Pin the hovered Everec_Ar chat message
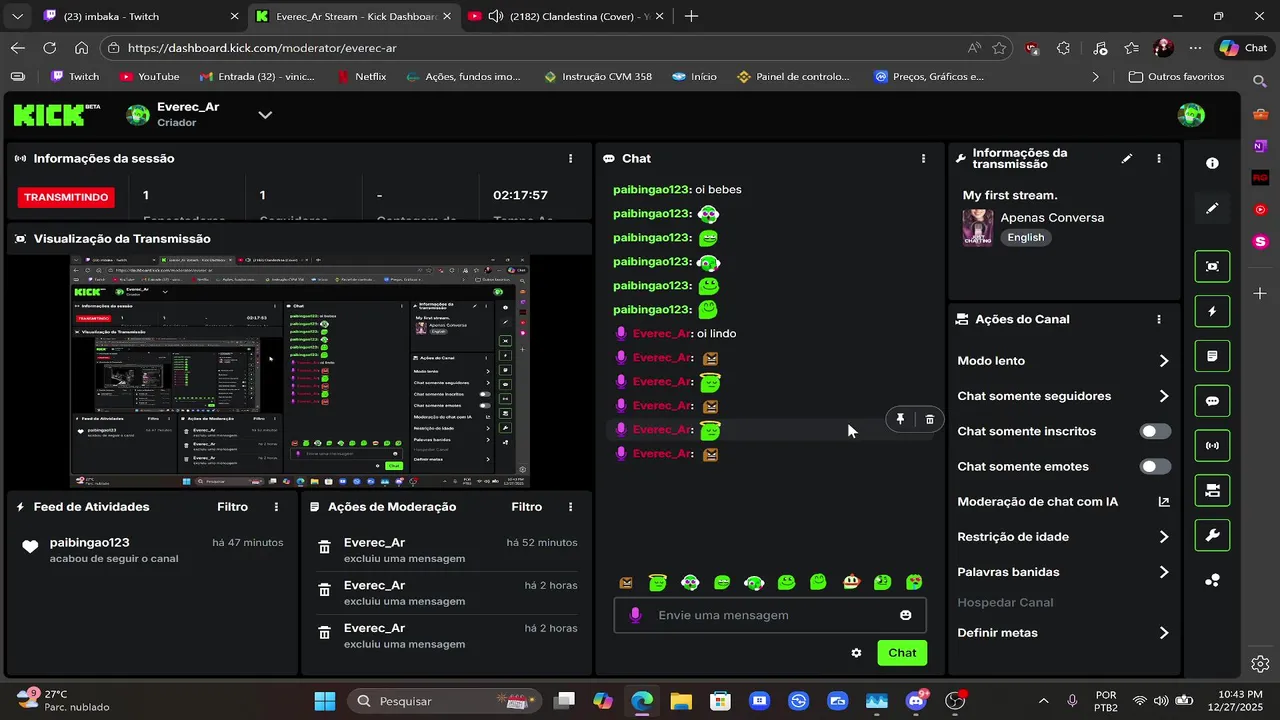This screenshot has width=1280, height=720. tap(900, 419)
